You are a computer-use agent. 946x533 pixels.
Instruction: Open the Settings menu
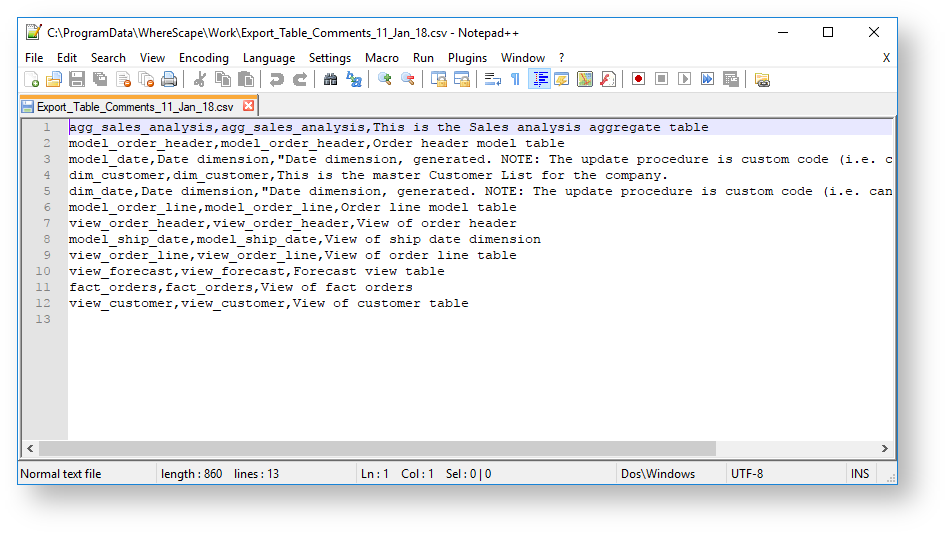click(x=330, y=58)
